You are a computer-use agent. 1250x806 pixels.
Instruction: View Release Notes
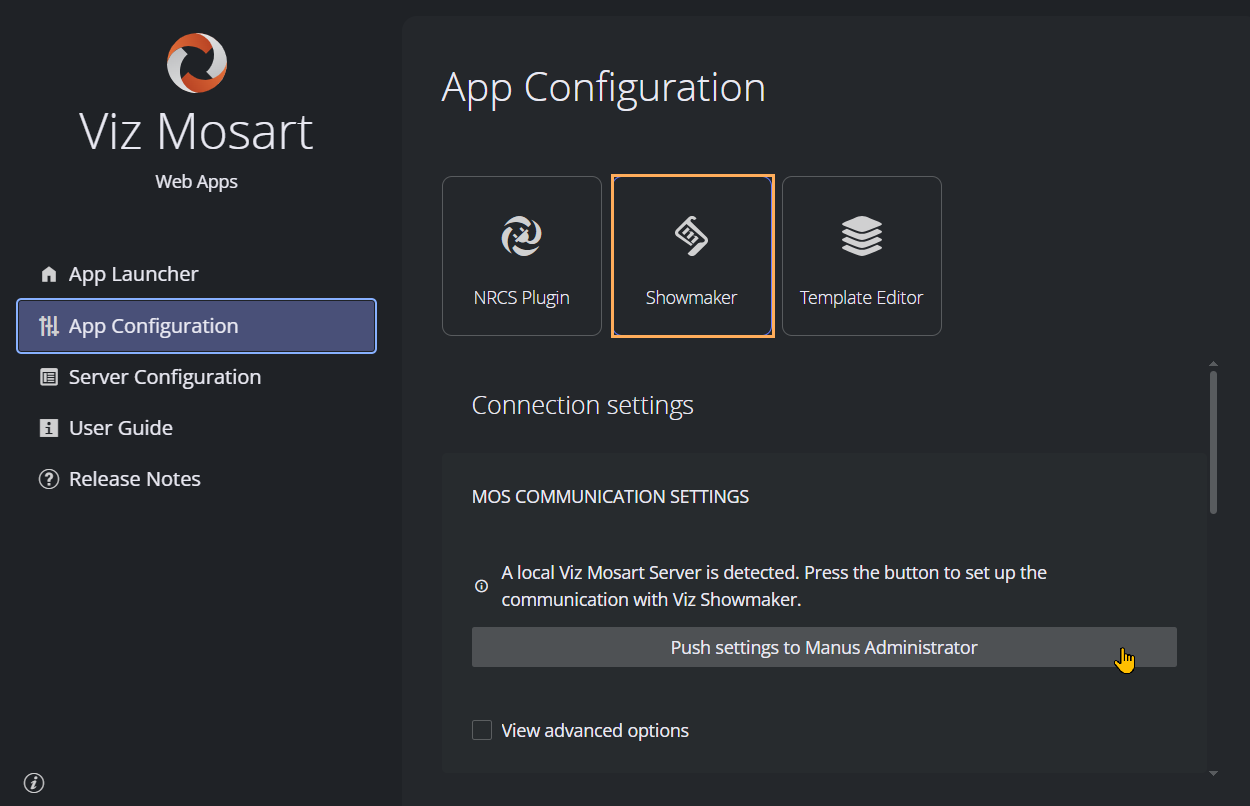[196, 479]
